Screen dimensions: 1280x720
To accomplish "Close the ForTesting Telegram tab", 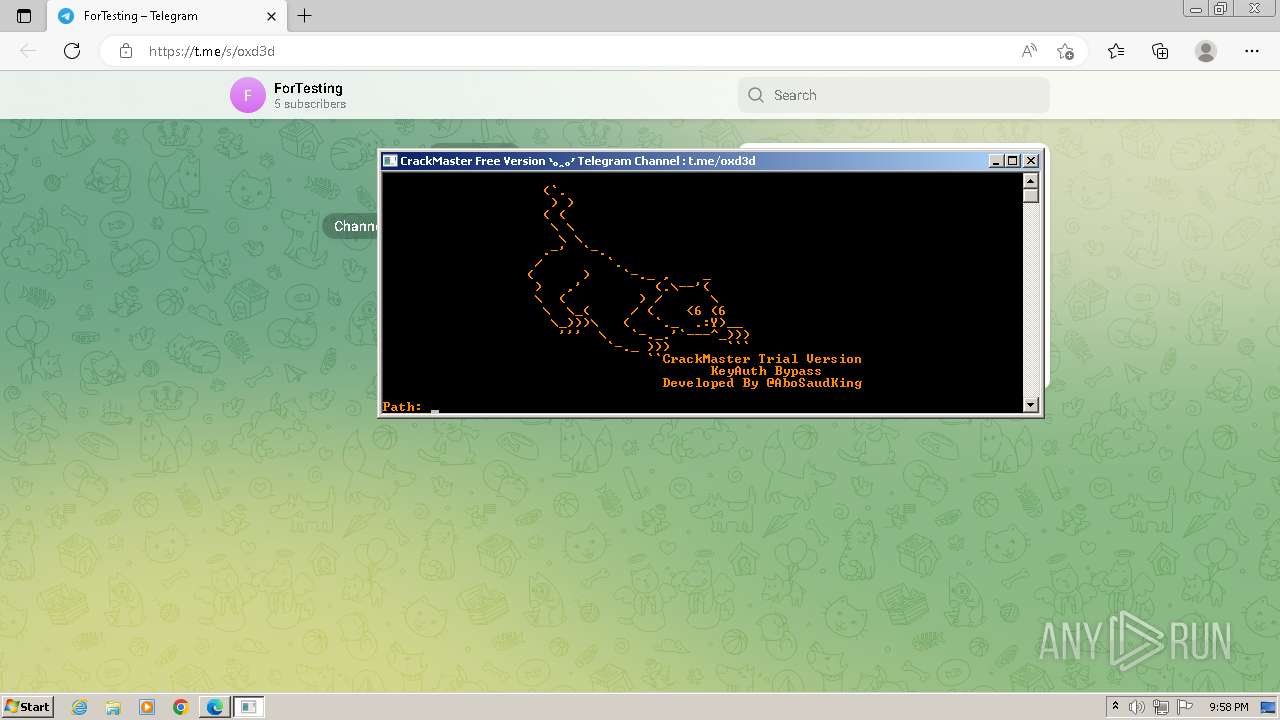I will coord(271,16).
